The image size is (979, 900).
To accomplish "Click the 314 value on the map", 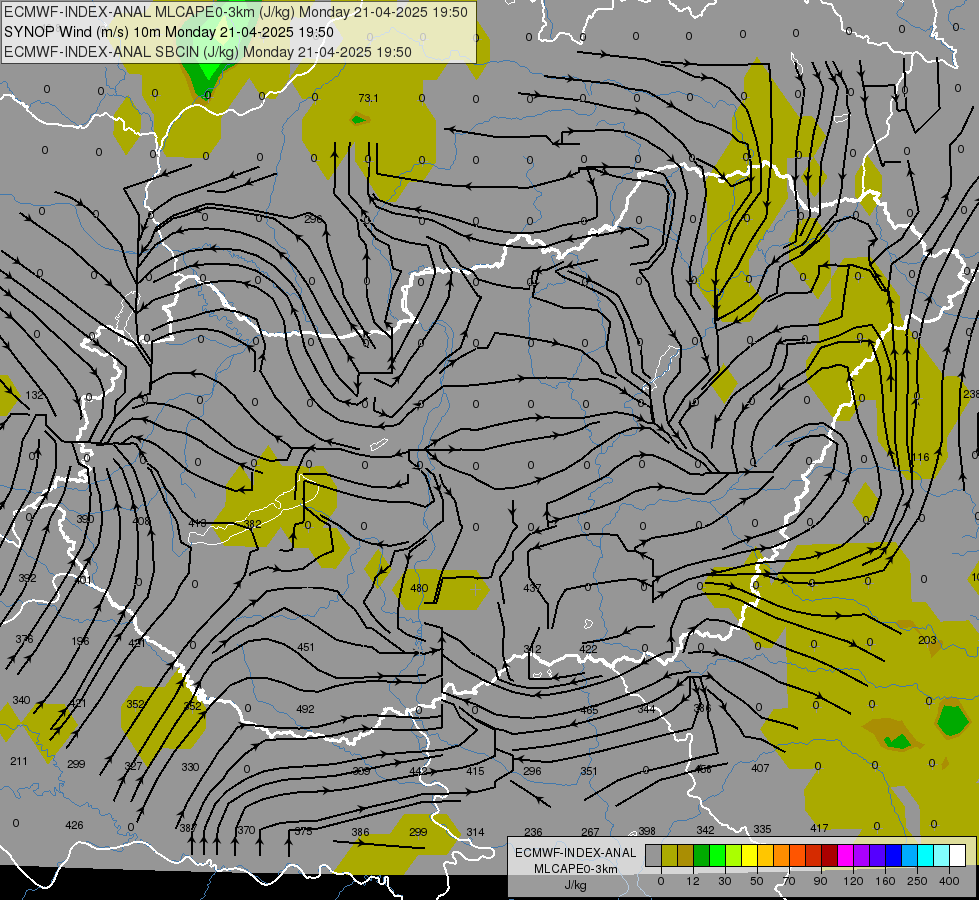I will click(475, 832).
